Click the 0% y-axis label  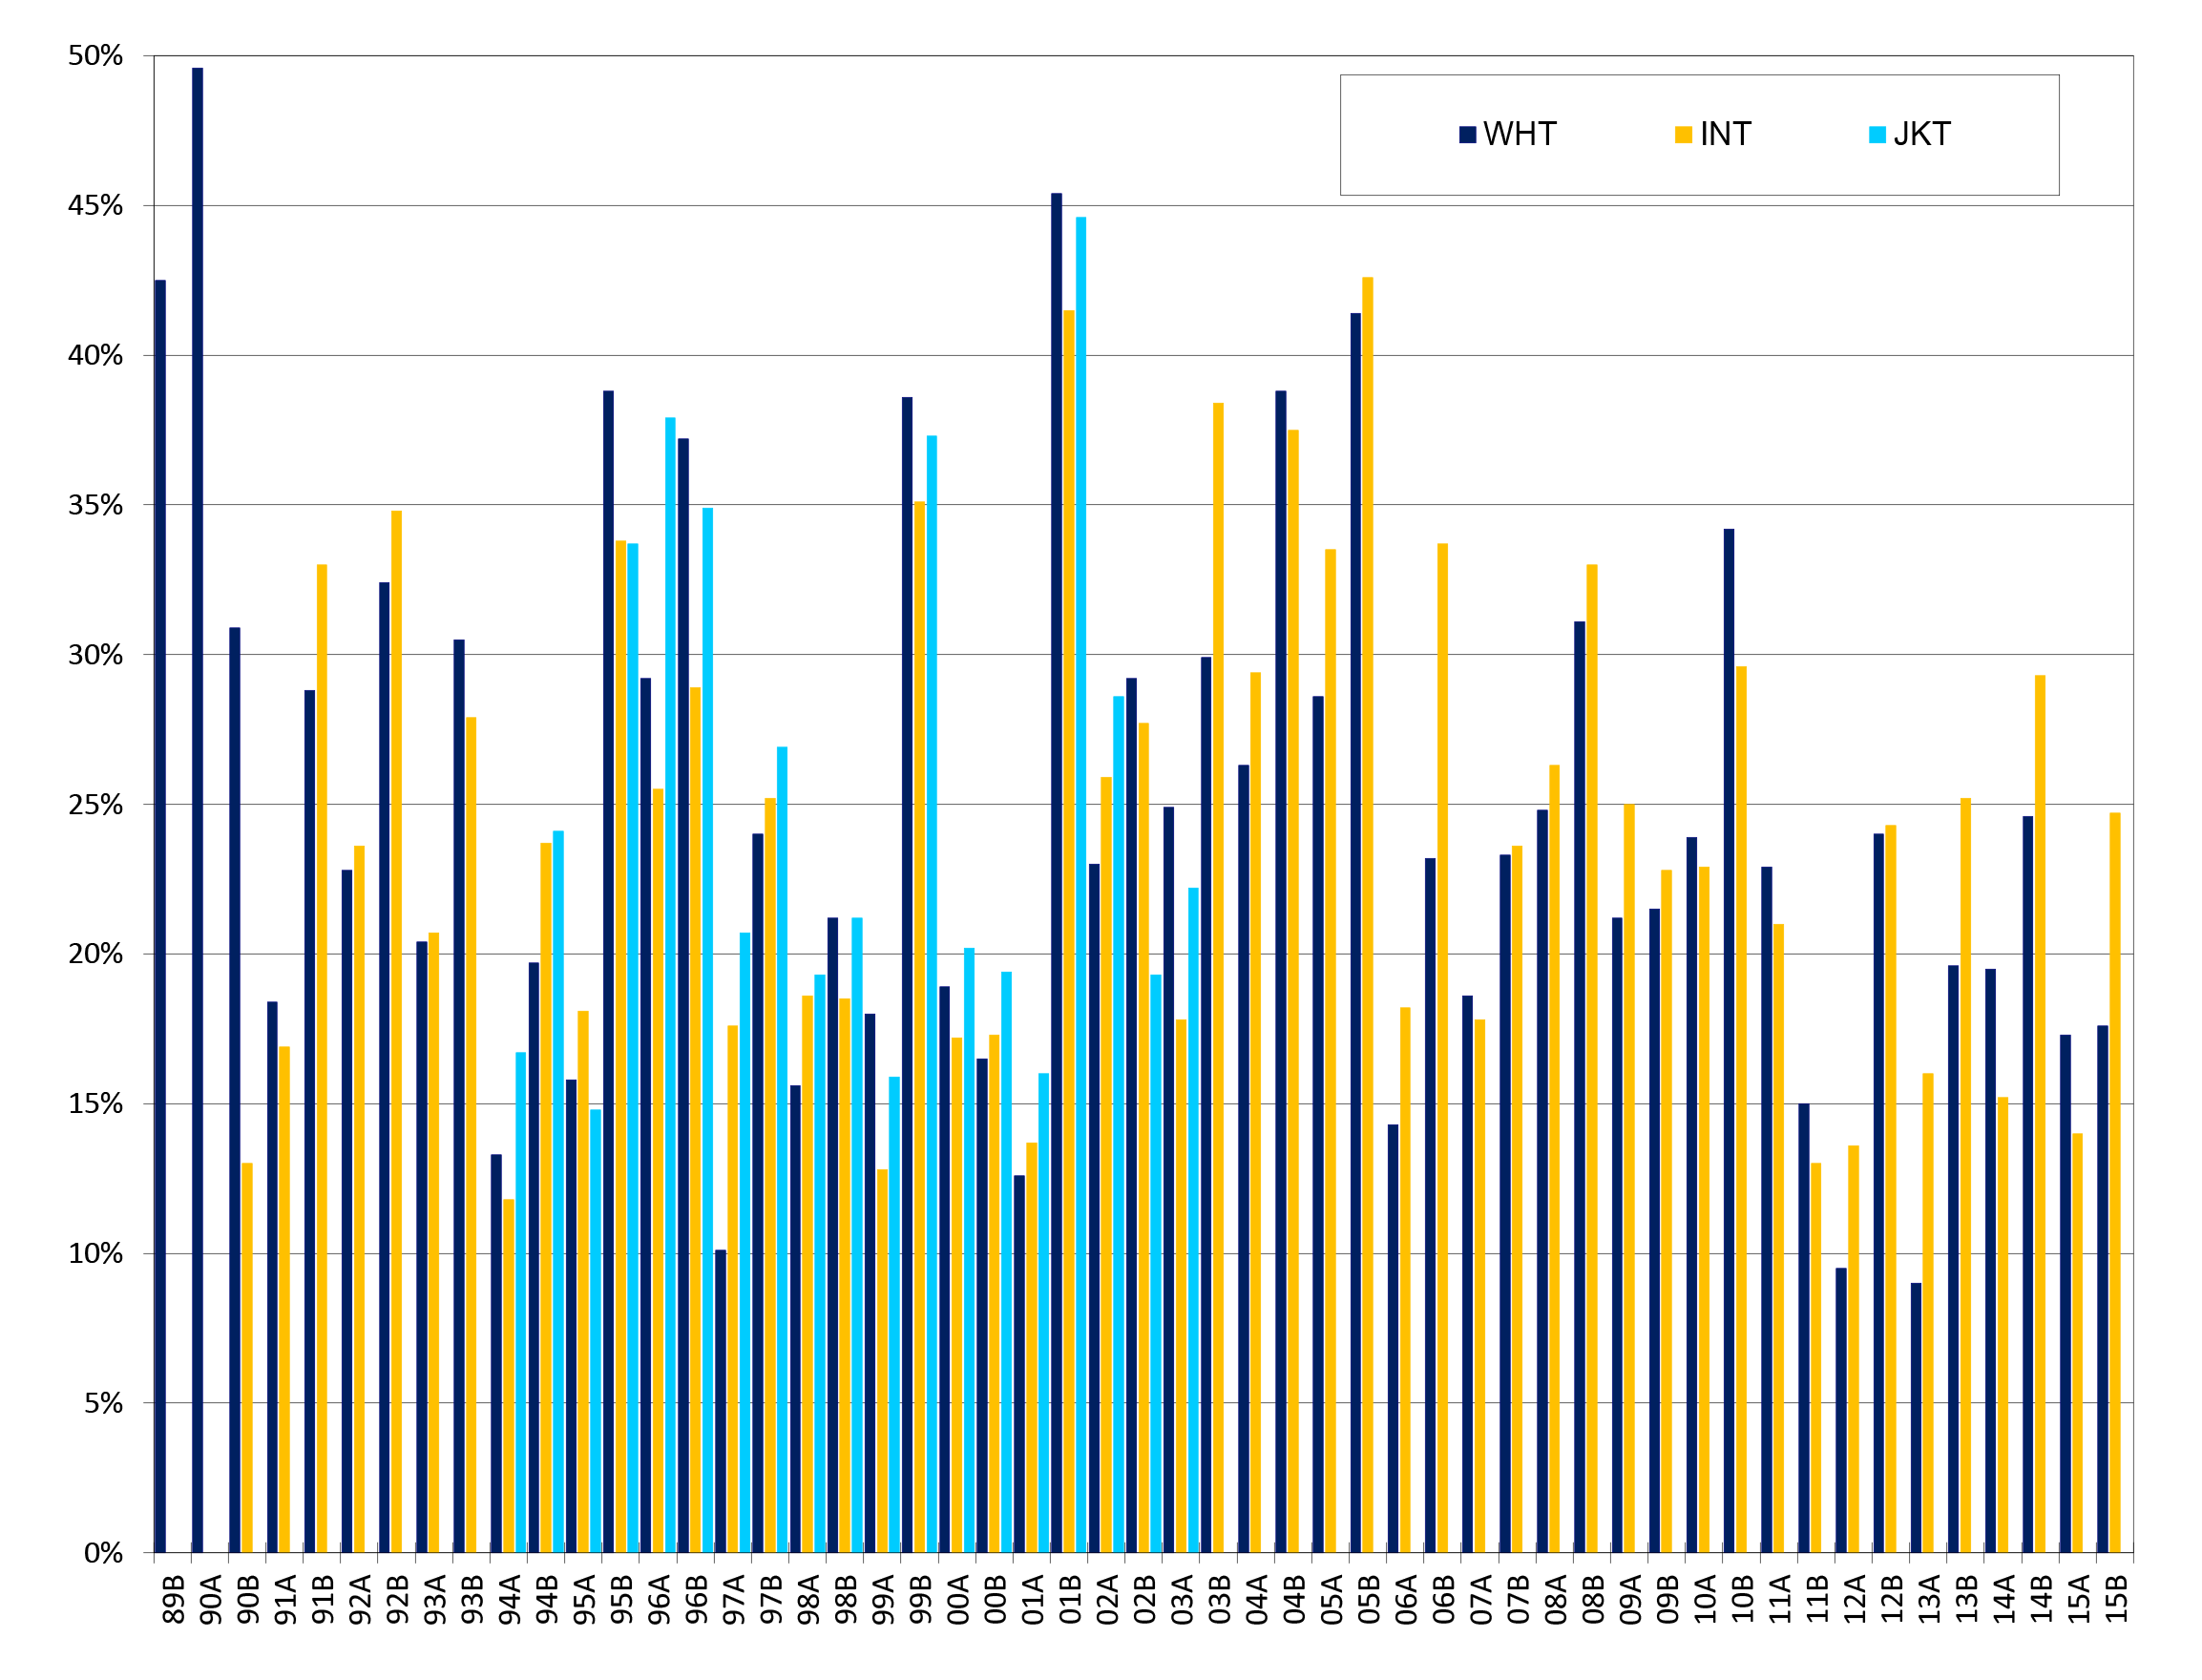[103, 1553]
